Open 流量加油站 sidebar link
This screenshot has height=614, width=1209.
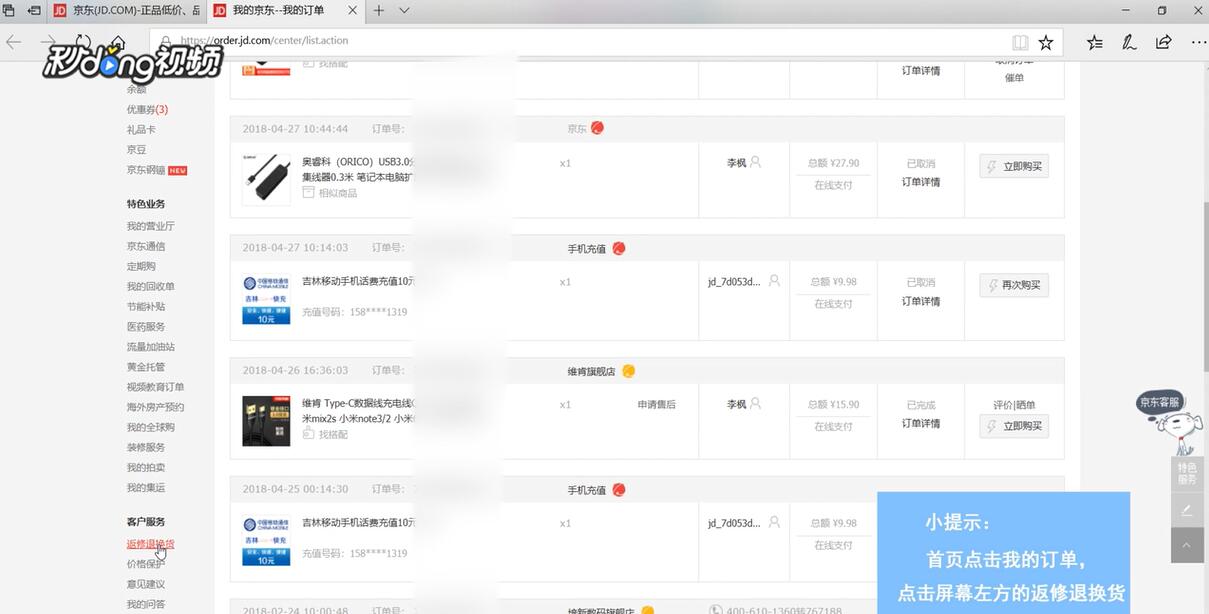(151, 346)
